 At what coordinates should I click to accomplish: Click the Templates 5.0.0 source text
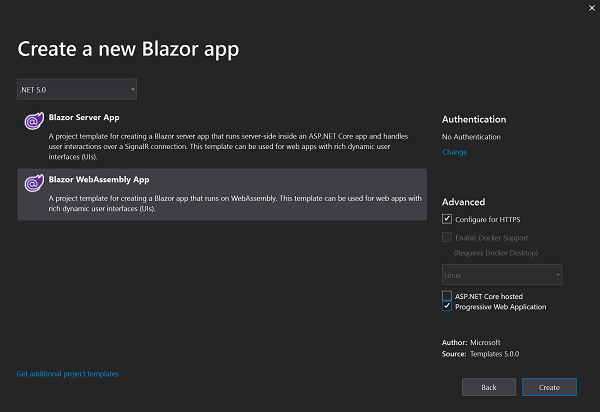point(494,354)
